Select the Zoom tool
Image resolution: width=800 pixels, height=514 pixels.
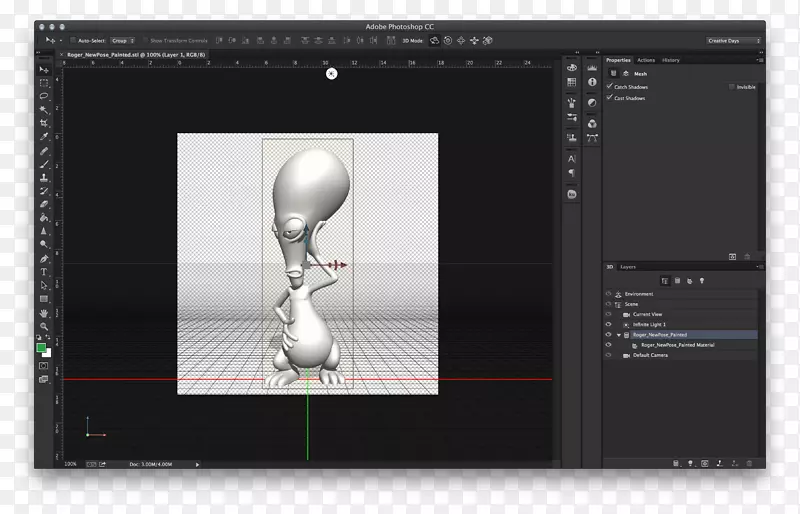pyautogui.click(x=44, y=326)
